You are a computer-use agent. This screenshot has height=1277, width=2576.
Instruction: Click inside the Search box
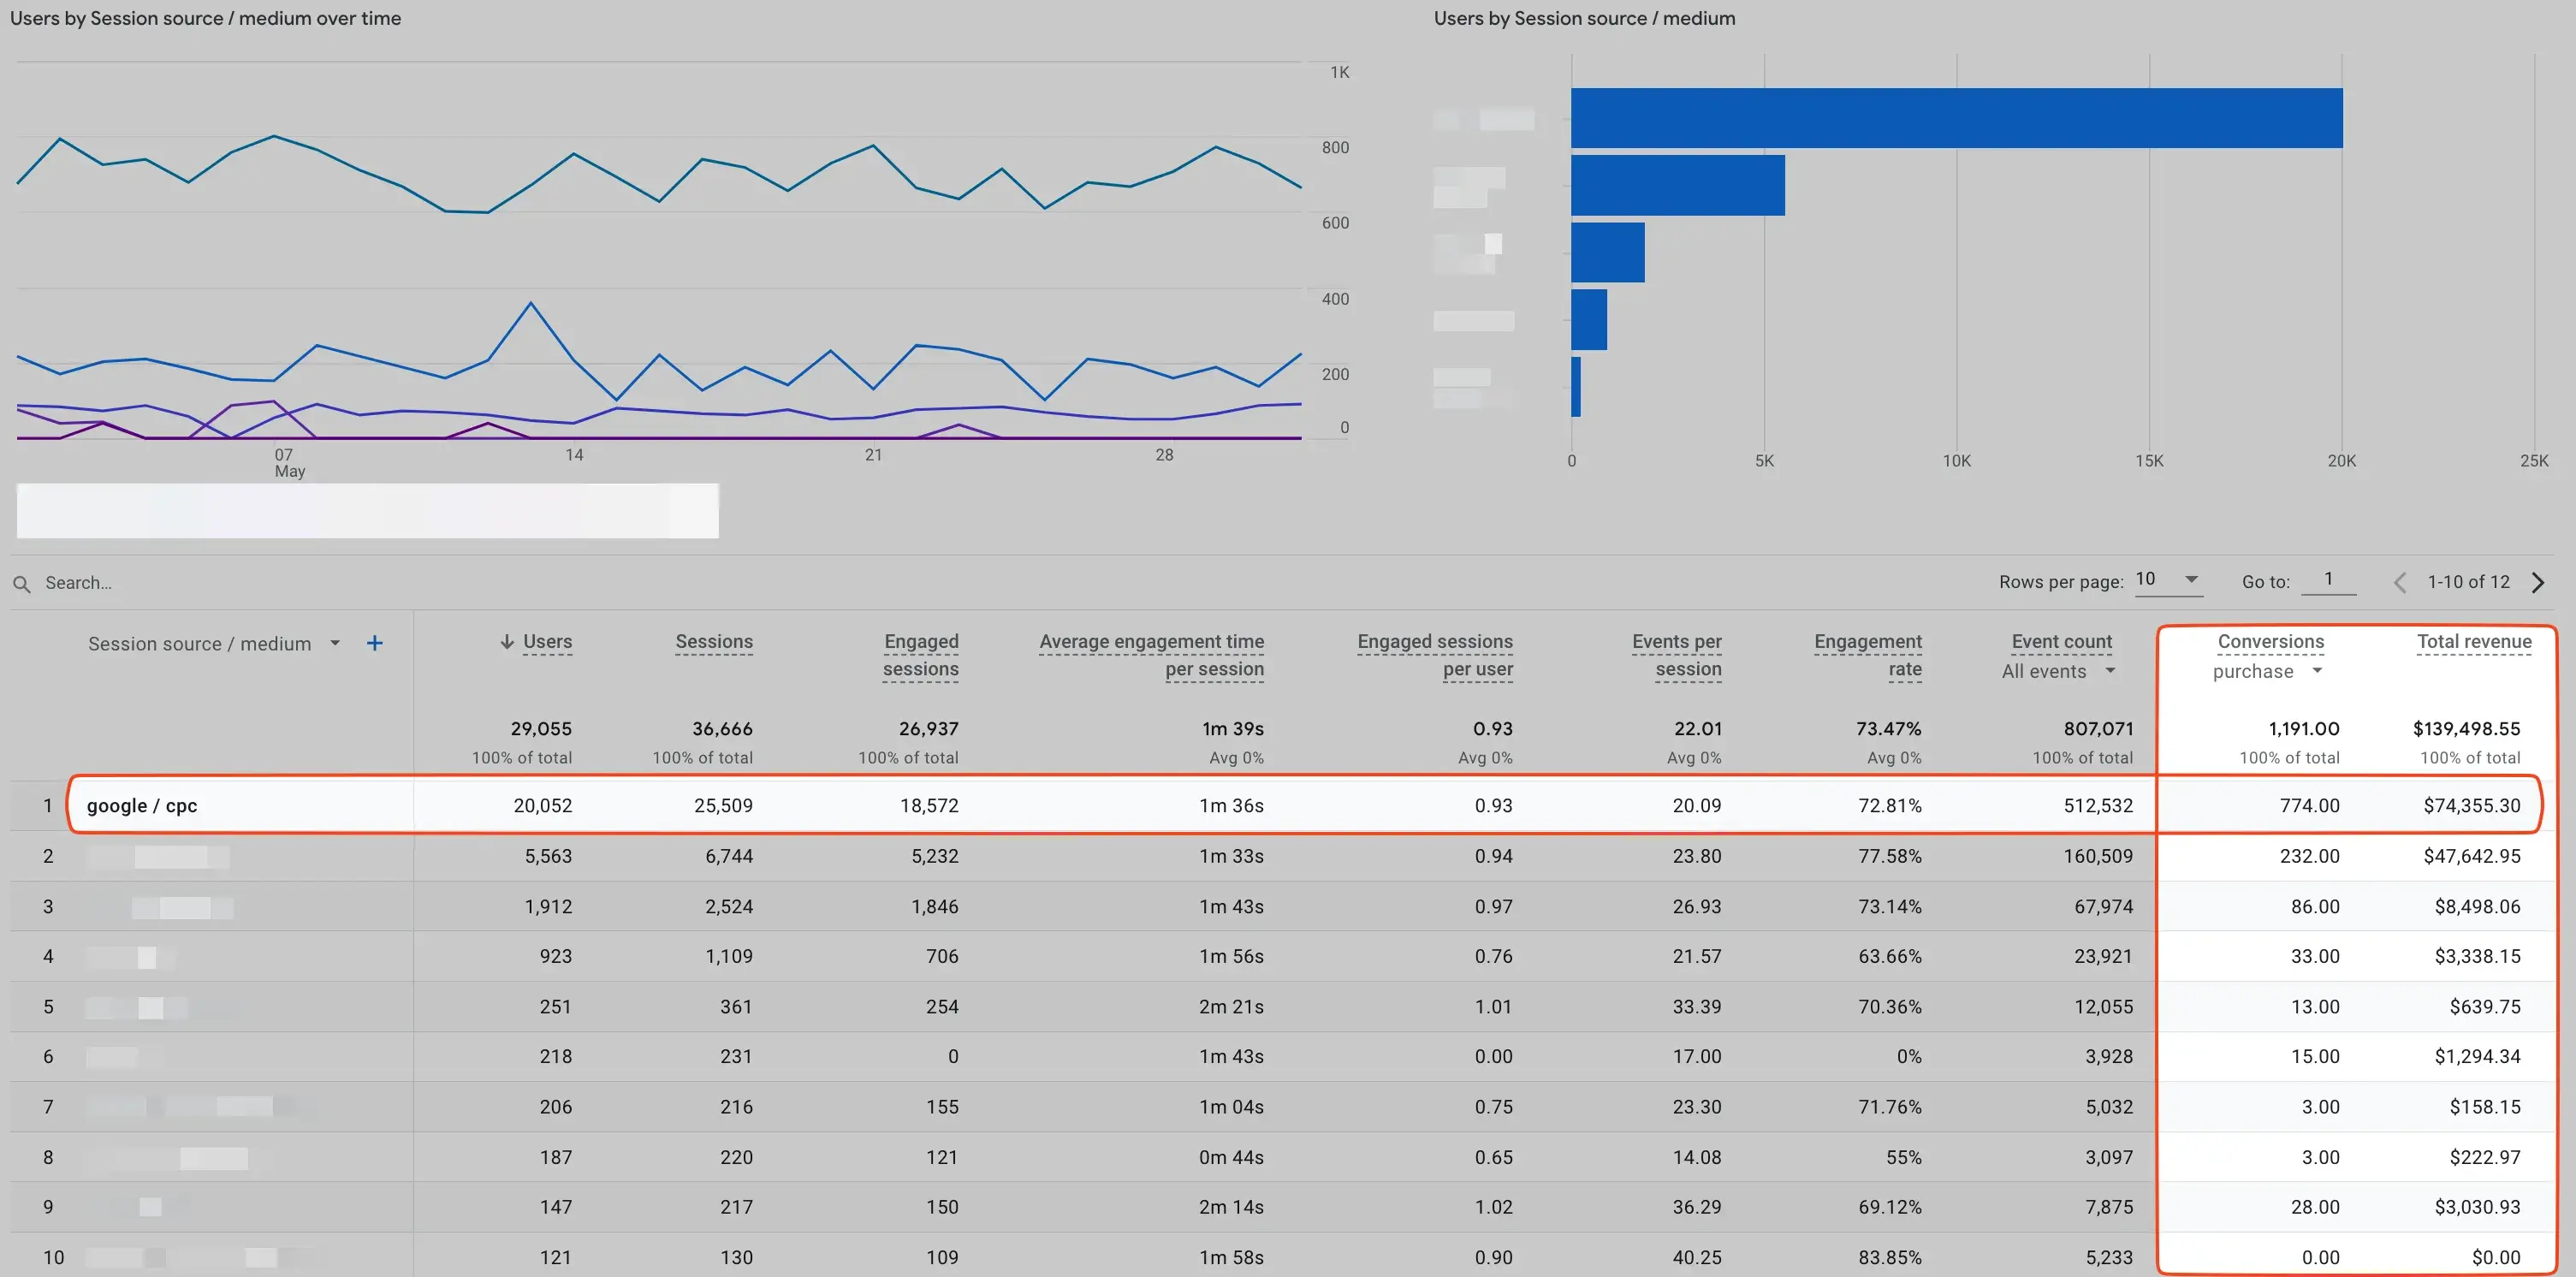(120, 583)
